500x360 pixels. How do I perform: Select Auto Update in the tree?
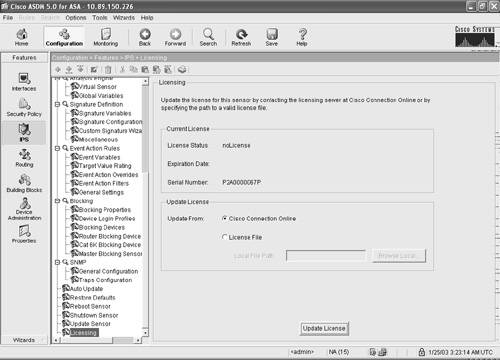(83, 289)
